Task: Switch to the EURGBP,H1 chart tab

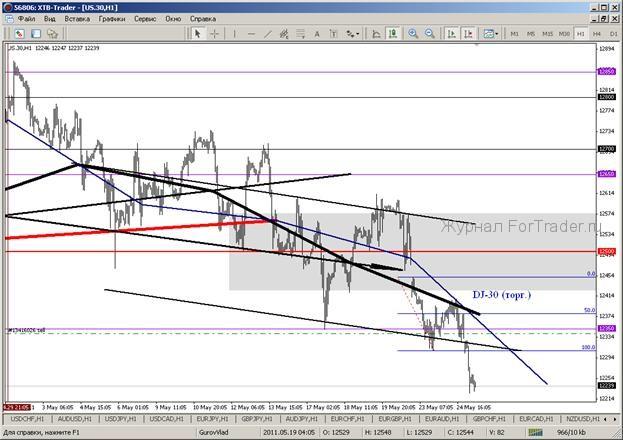Action: coord(395,419)
